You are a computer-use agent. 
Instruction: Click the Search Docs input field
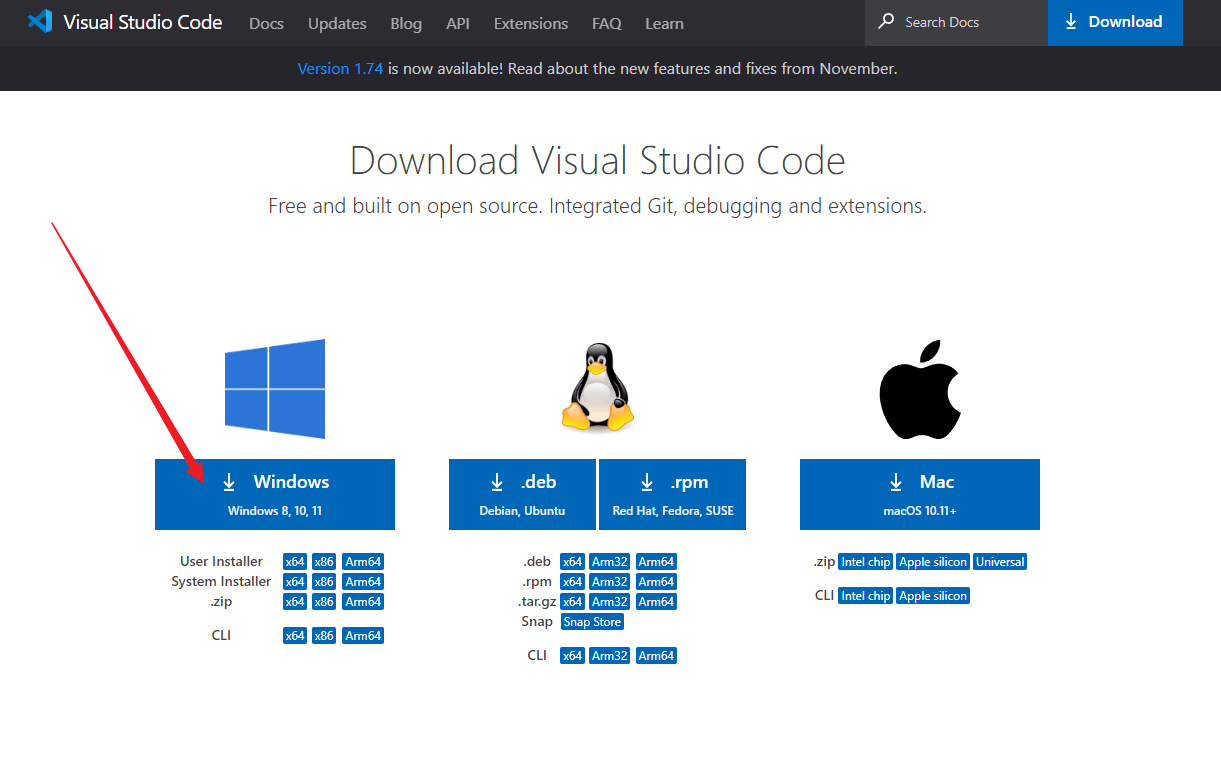(956, 22)
